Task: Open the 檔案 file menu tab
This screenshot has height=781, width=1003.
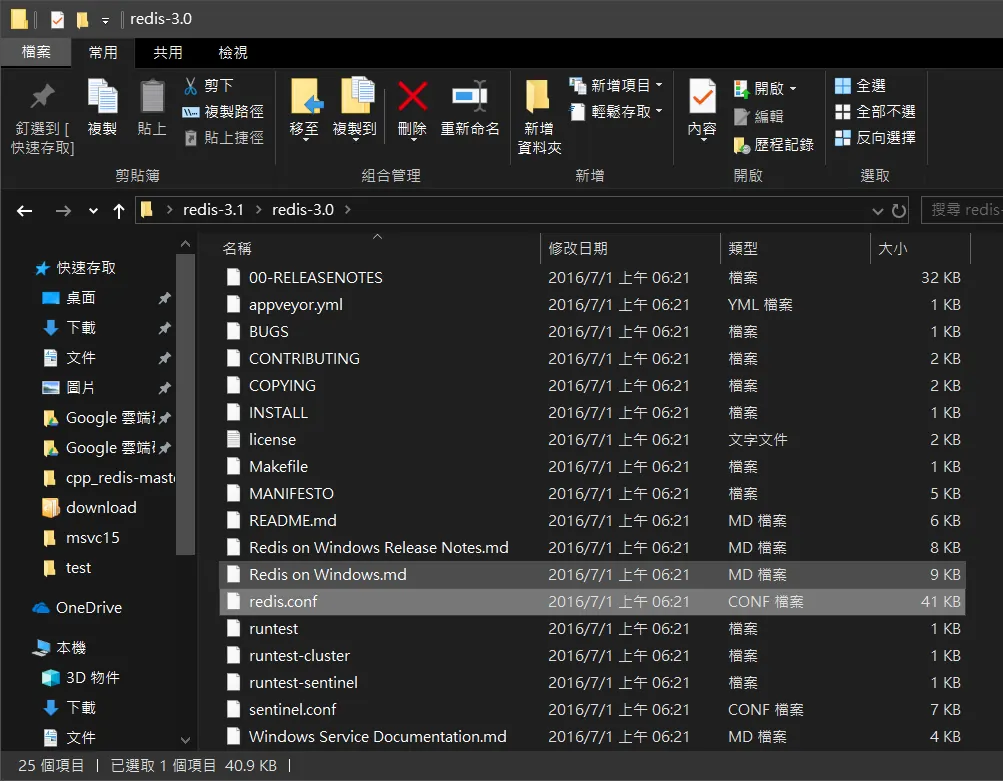Action: (36, 52)
